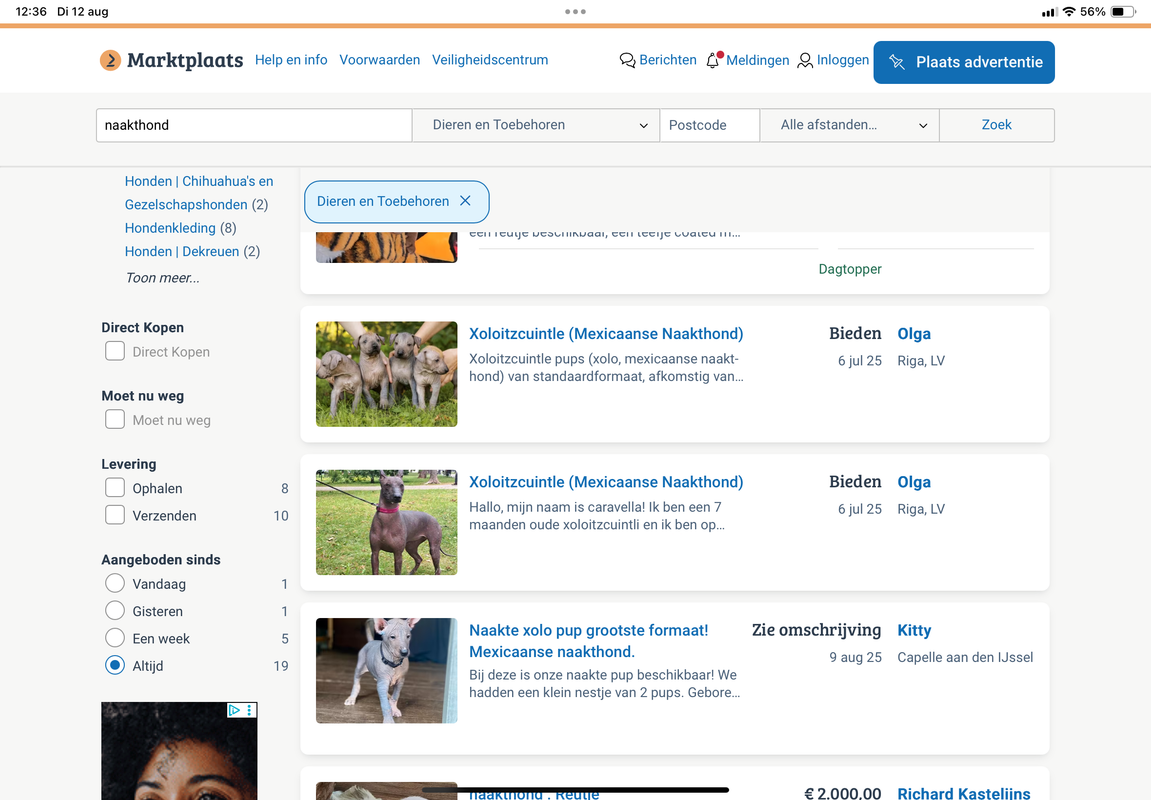
Task: Click the naakthond search input field
Action: 254,125
